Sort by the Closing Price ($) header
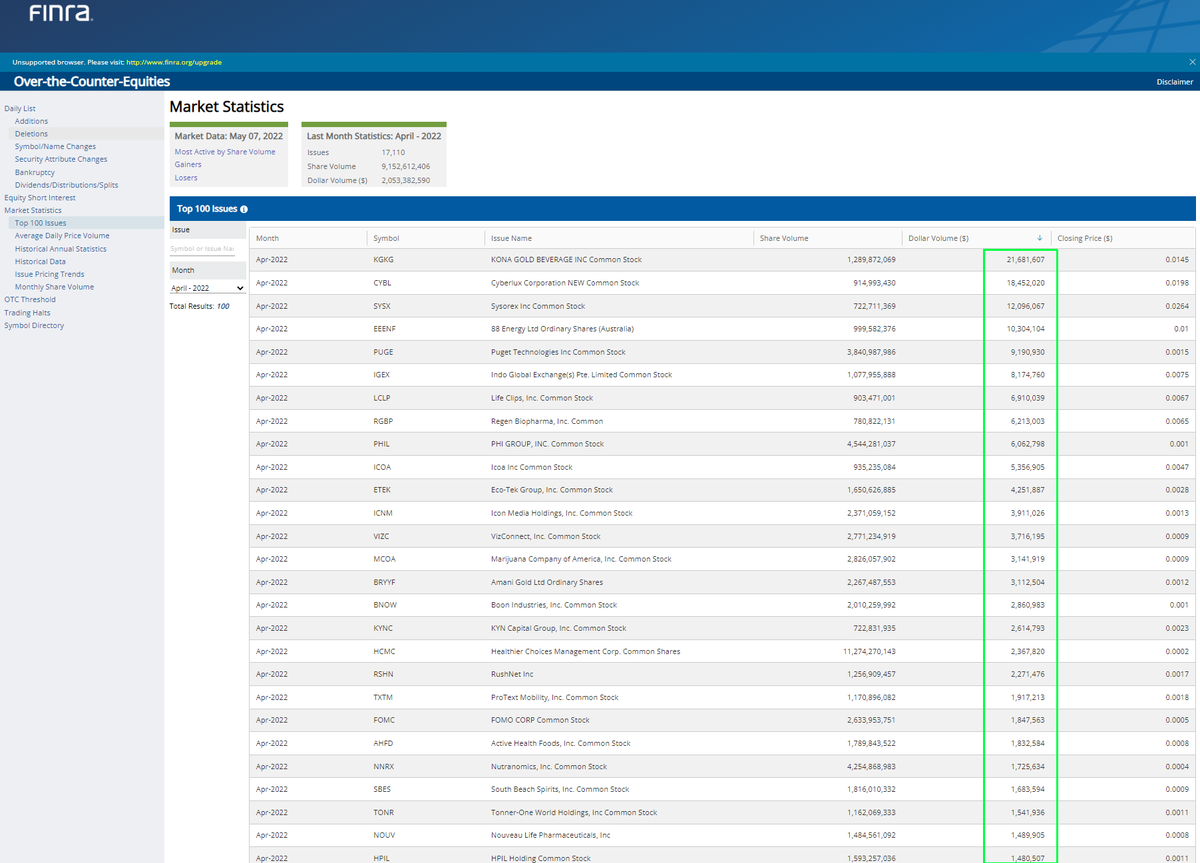 click(x=1085, y=238)
